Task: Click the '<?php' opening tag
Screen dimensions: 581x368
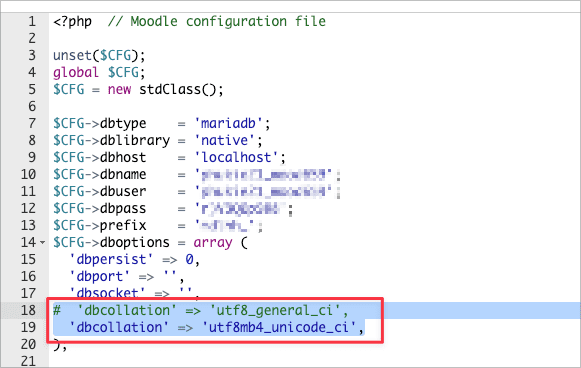Action: pos(72,21)
